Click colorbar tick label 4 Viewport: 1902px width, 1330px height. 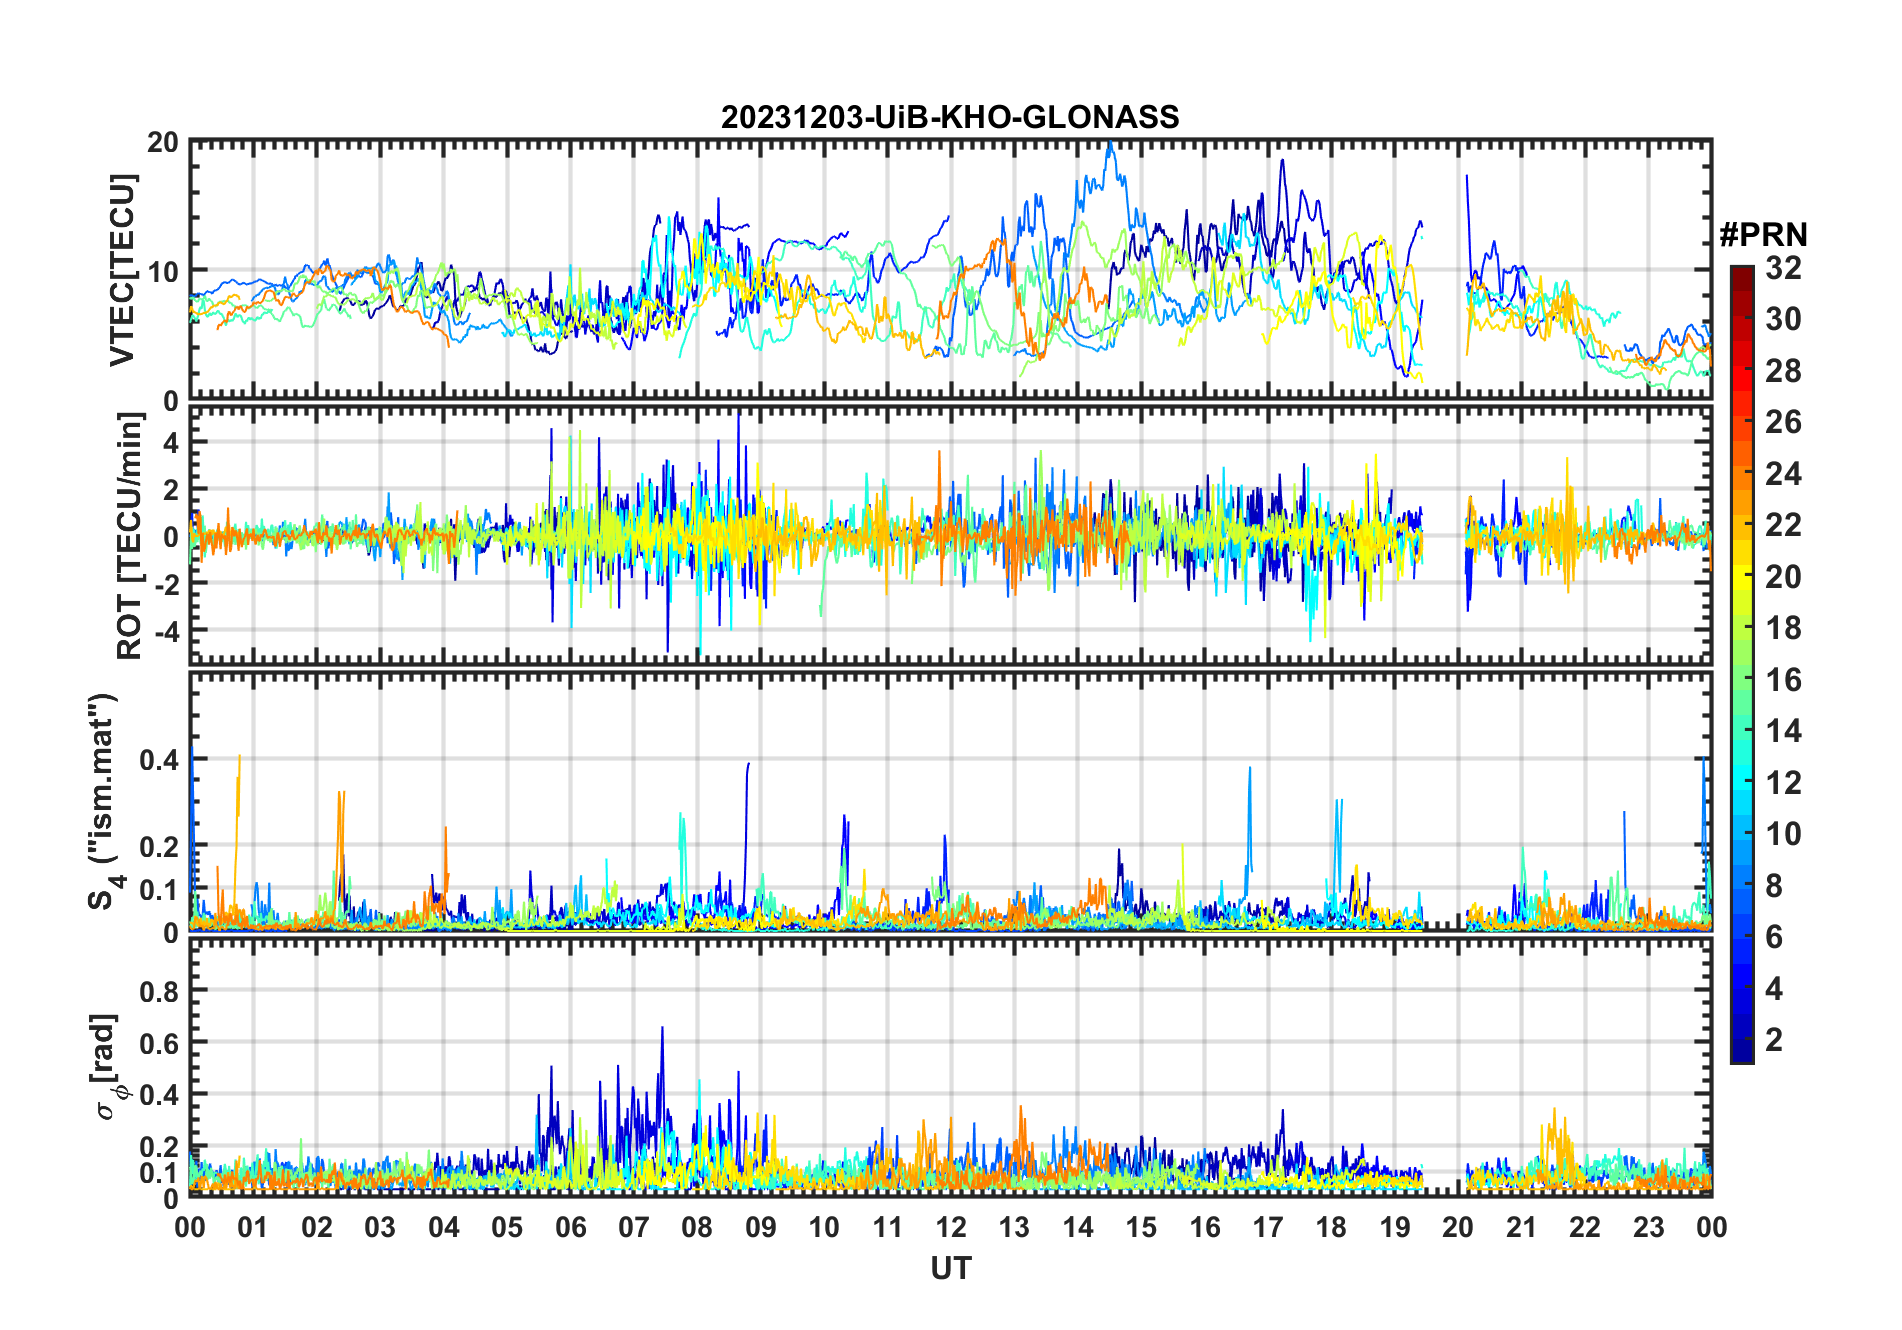(x=1774, y=988)
